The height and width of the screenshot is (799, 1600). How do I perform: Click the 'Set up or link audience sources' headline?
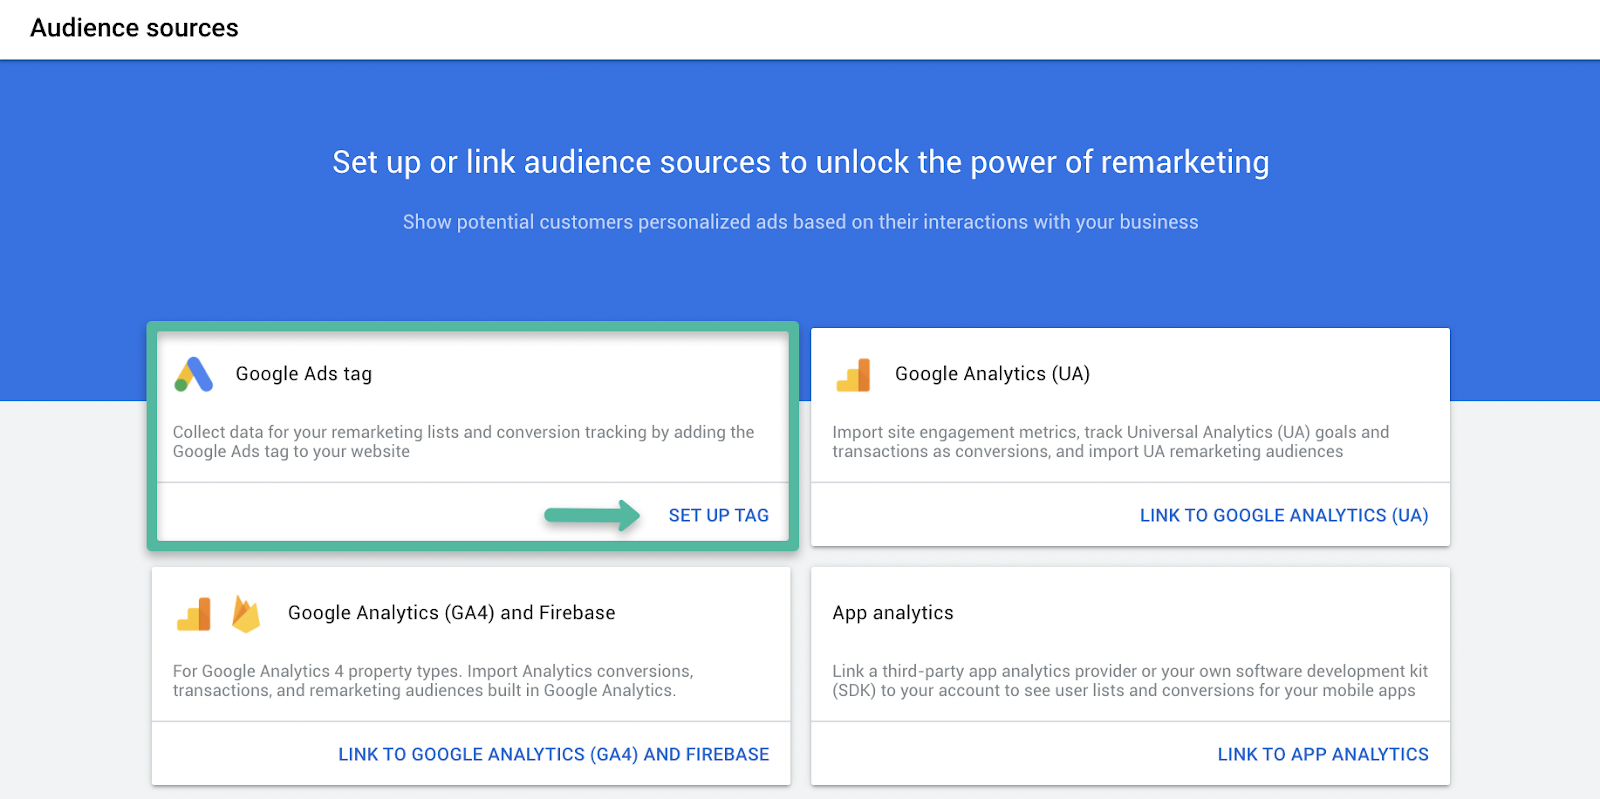(801, 162)
